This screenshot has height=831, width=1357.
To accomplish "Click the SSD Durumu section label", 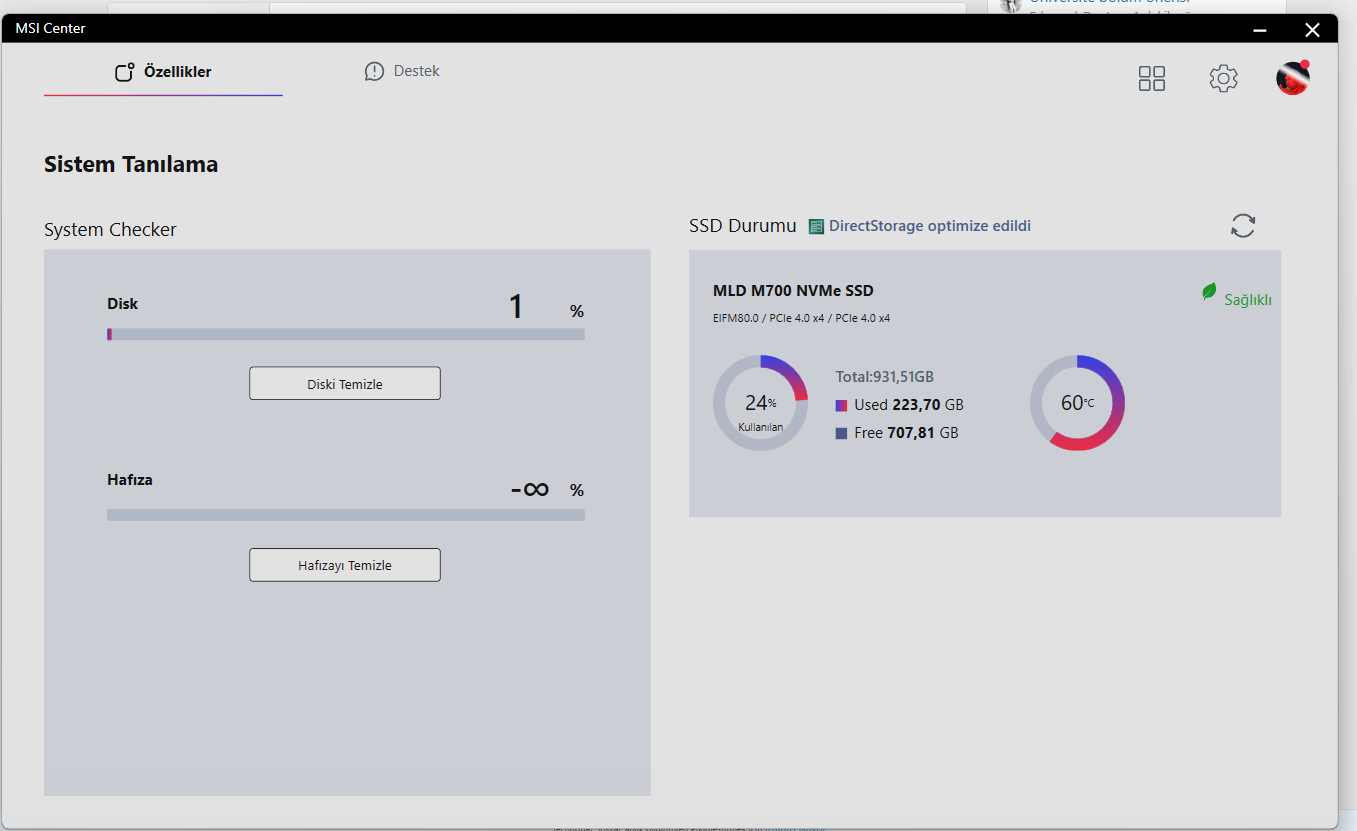I will [x=743, y=226].
